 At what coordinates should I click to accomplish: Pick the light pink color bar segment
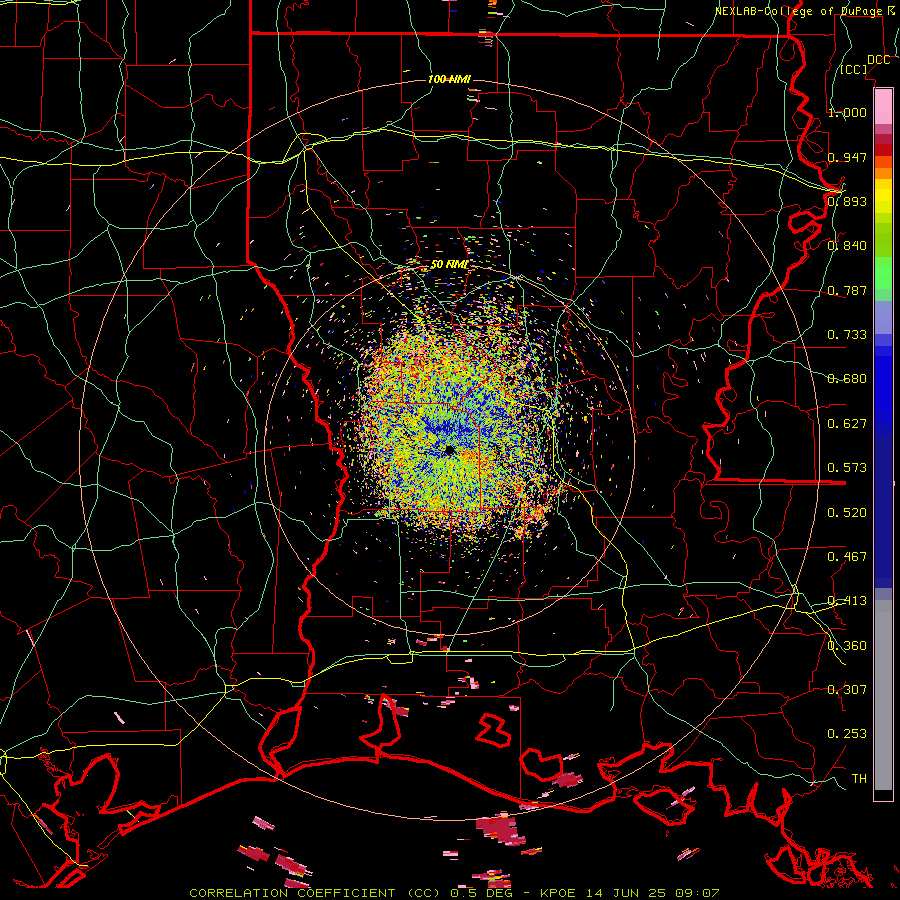(883, 106)
